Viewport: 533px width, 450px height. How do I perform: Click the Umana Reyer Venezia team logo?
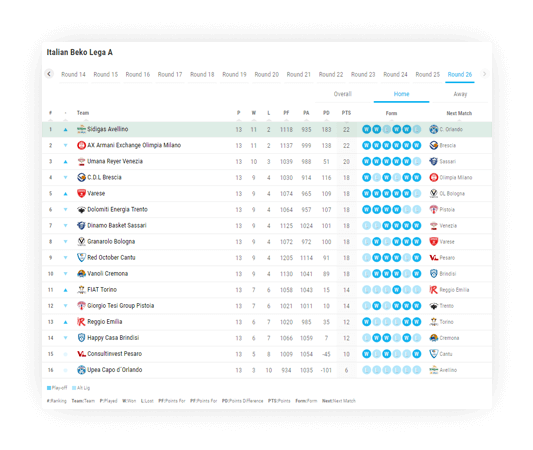pyautogui.click(x=81, y=161)
